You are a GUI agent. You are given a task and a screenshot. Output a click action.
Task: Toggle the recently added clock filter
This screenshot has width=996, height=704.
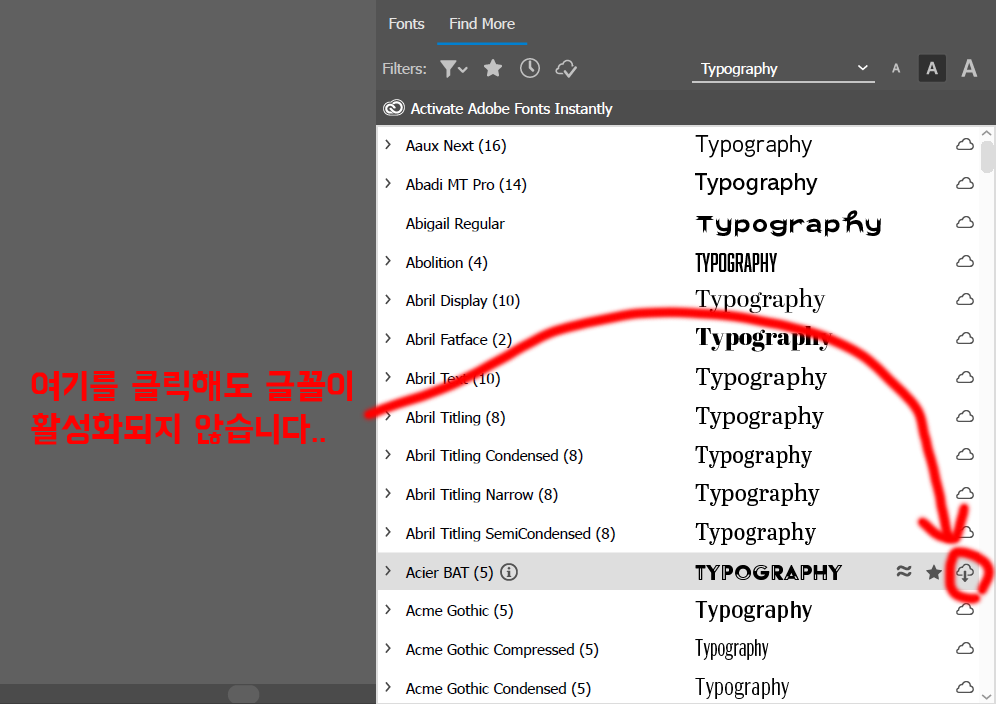(x=530, y=69)
